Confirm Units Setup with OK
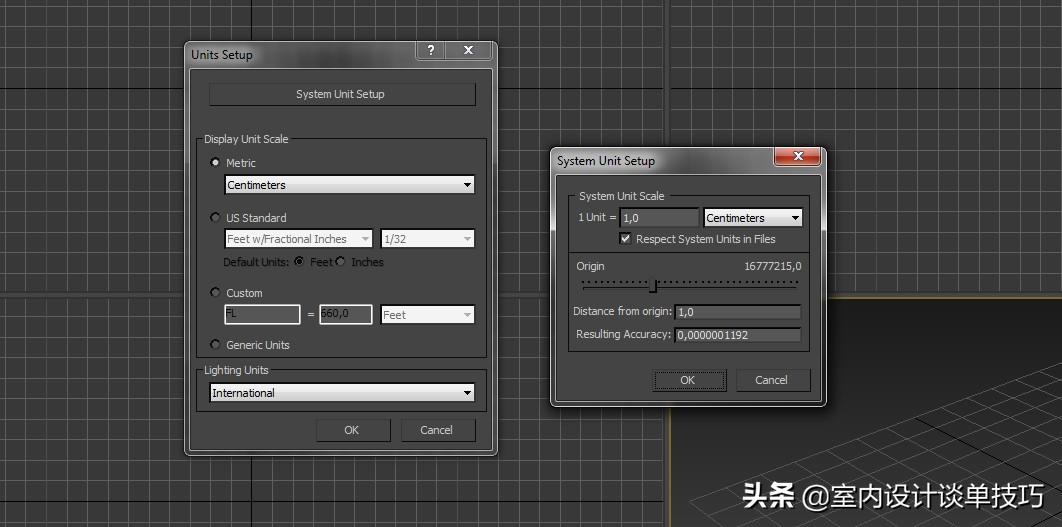The height and width of the screenshot is (527, 1062). [353, 430]
